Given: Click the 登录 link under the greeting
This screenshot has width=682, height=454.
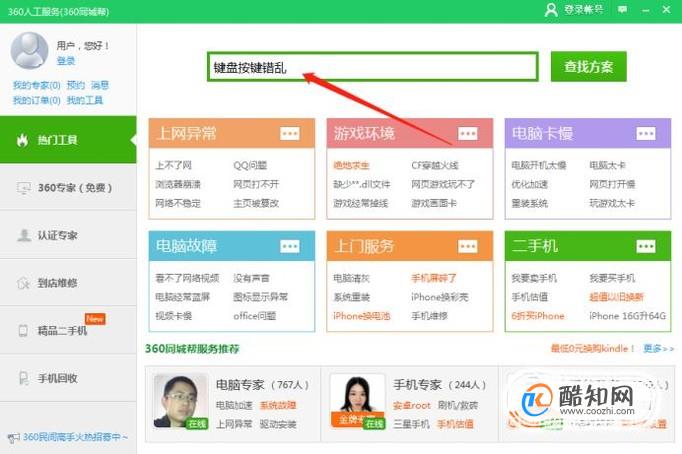Looking at the screenshot, I should point(66,61).
